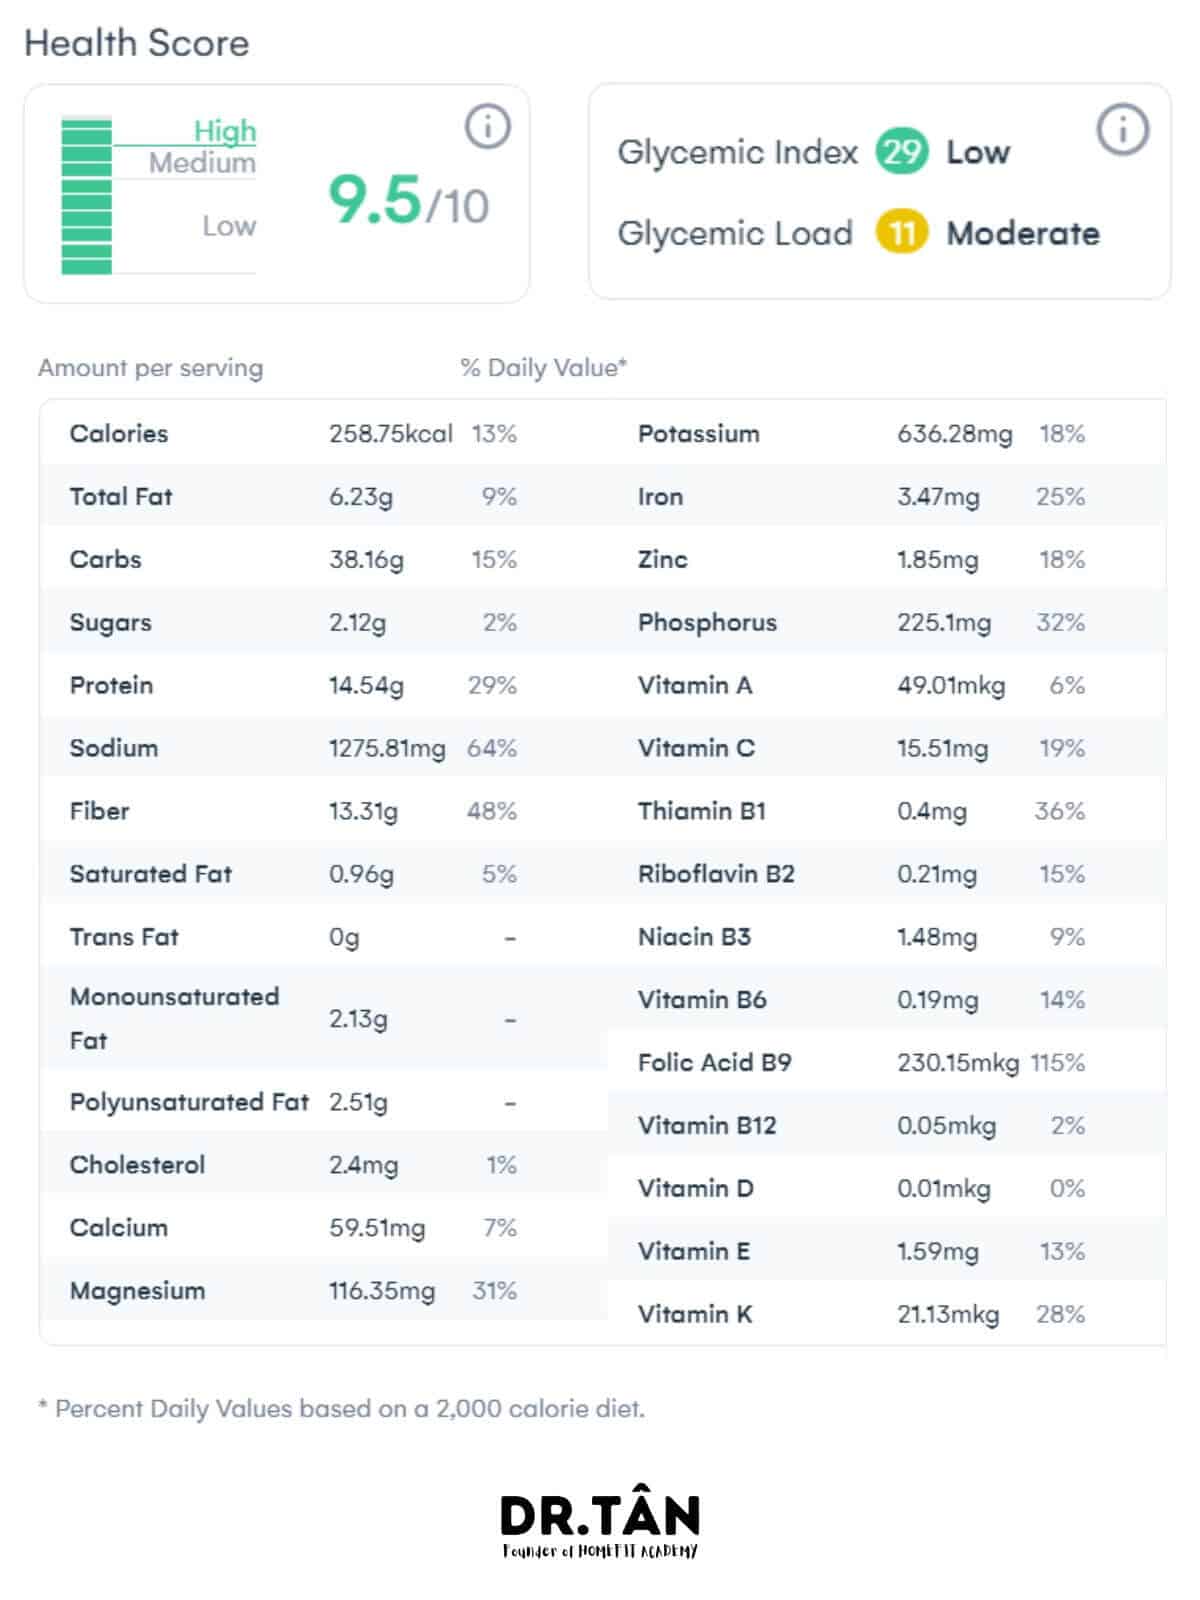Viewport: 1200px width, 1600px height.
Task: Click the Health Score info icon
Action: (488, 127)
